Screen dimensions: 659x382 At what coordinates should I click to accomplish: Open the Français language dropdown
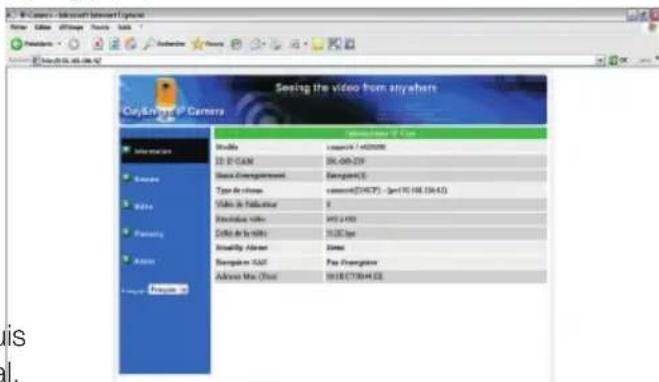click(x=168, y=290)
